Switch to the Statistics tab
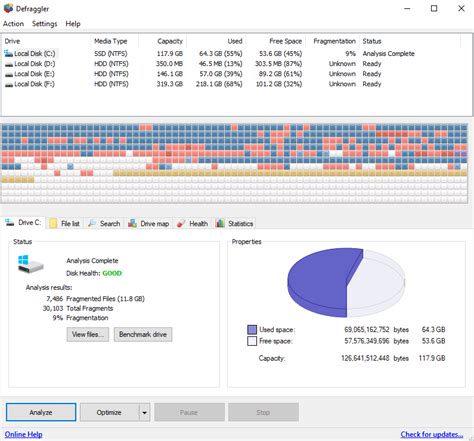Viewport: 474px width, 441px height. pyautogui.click(x=235, y=223)
